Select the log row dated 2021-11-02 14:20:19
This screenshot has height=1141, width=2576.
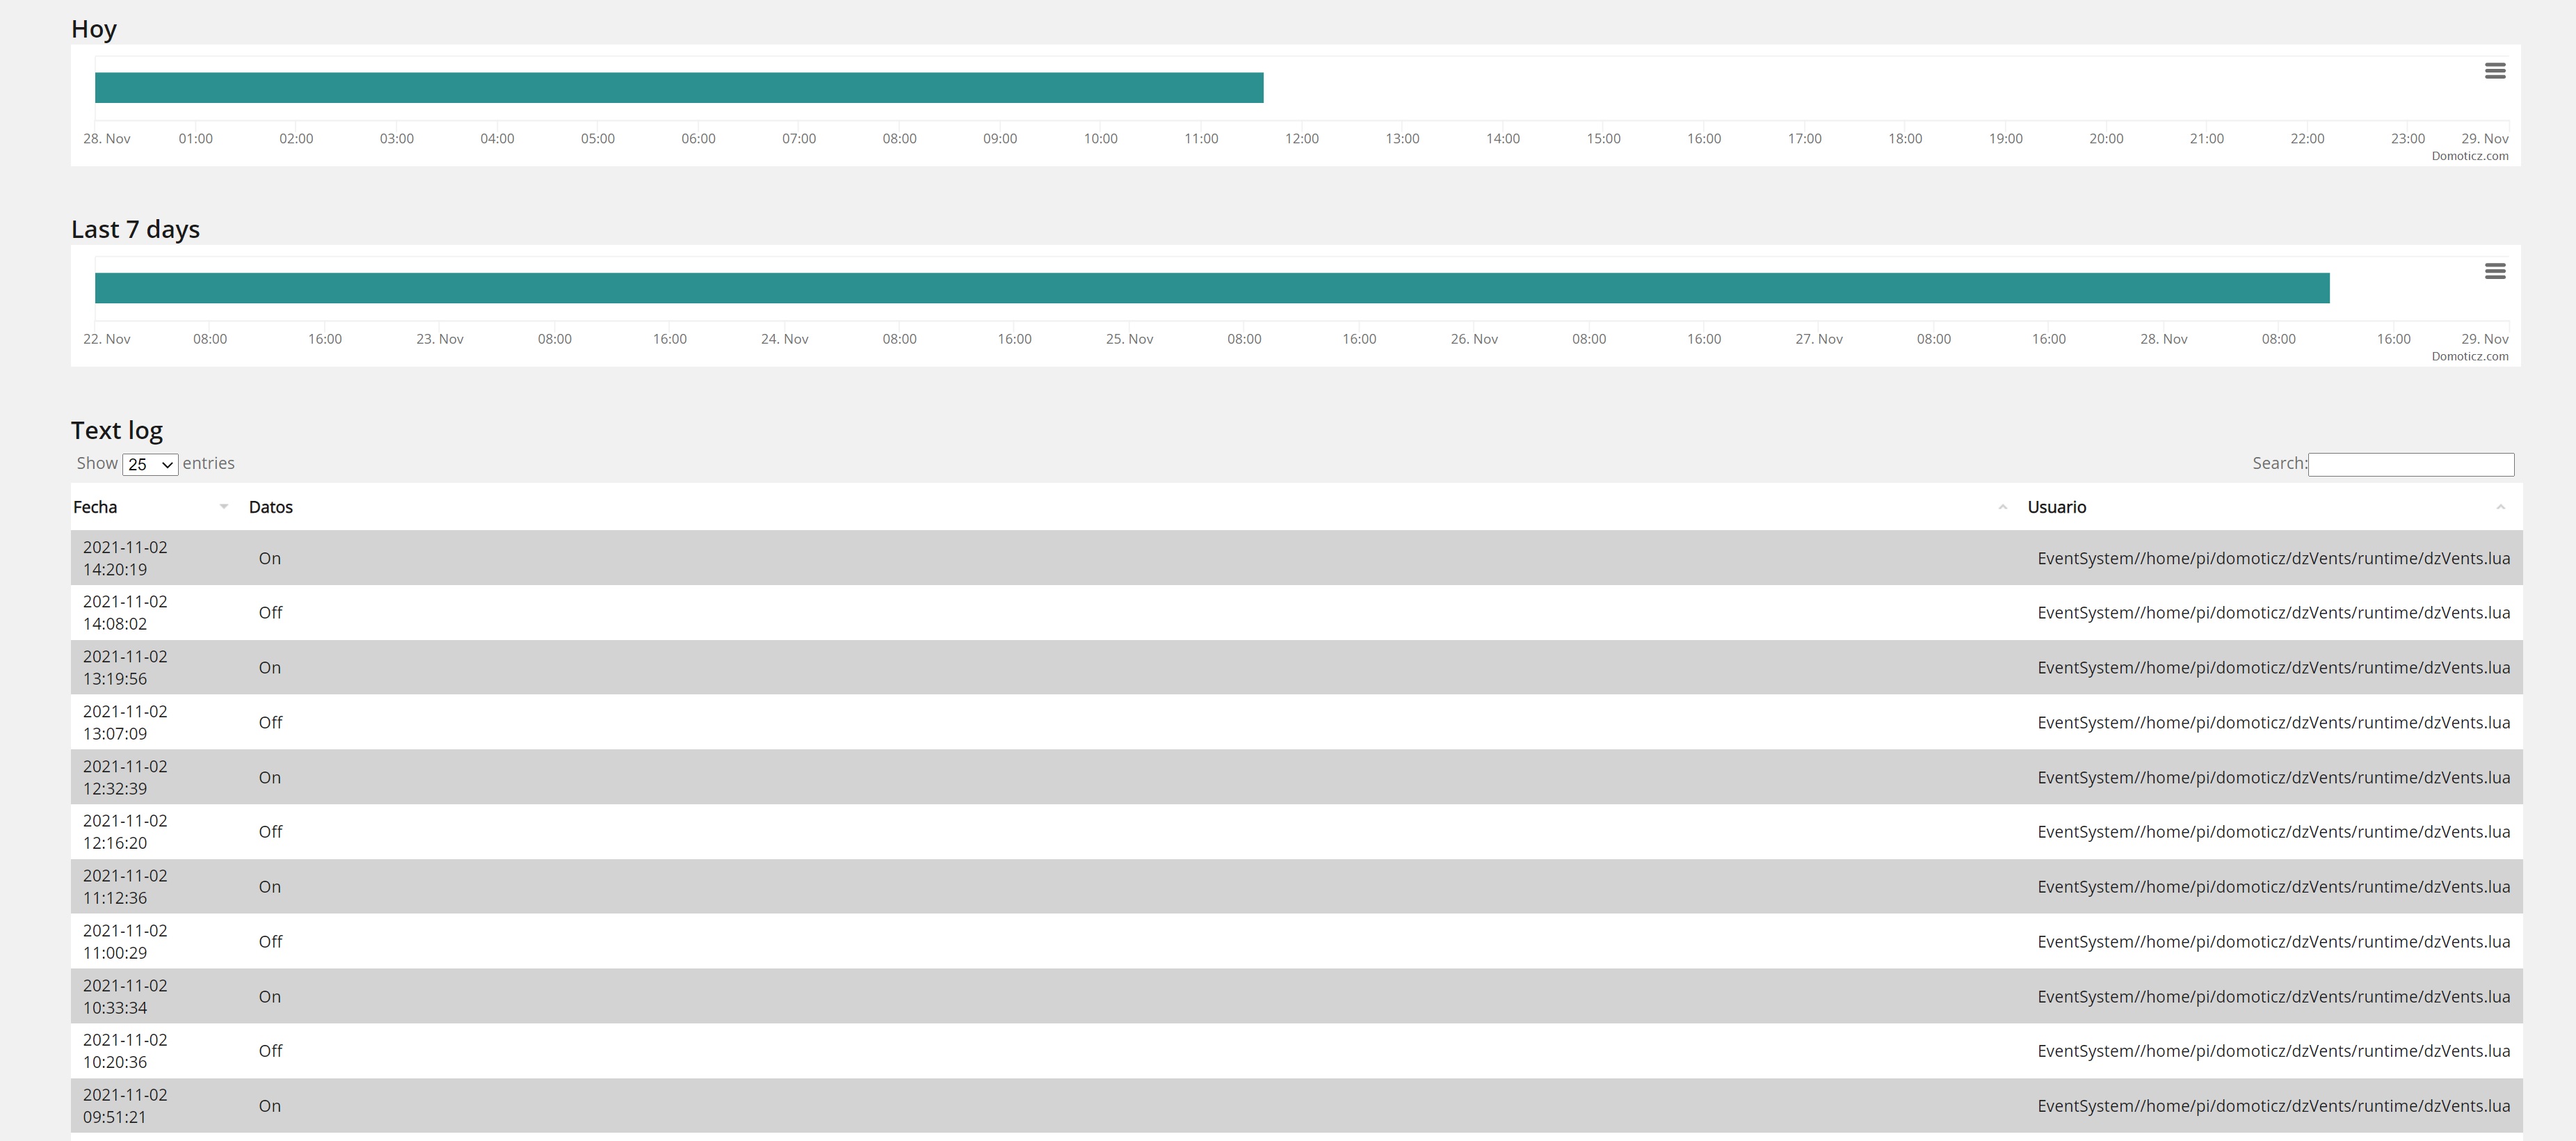pos(700,558)
